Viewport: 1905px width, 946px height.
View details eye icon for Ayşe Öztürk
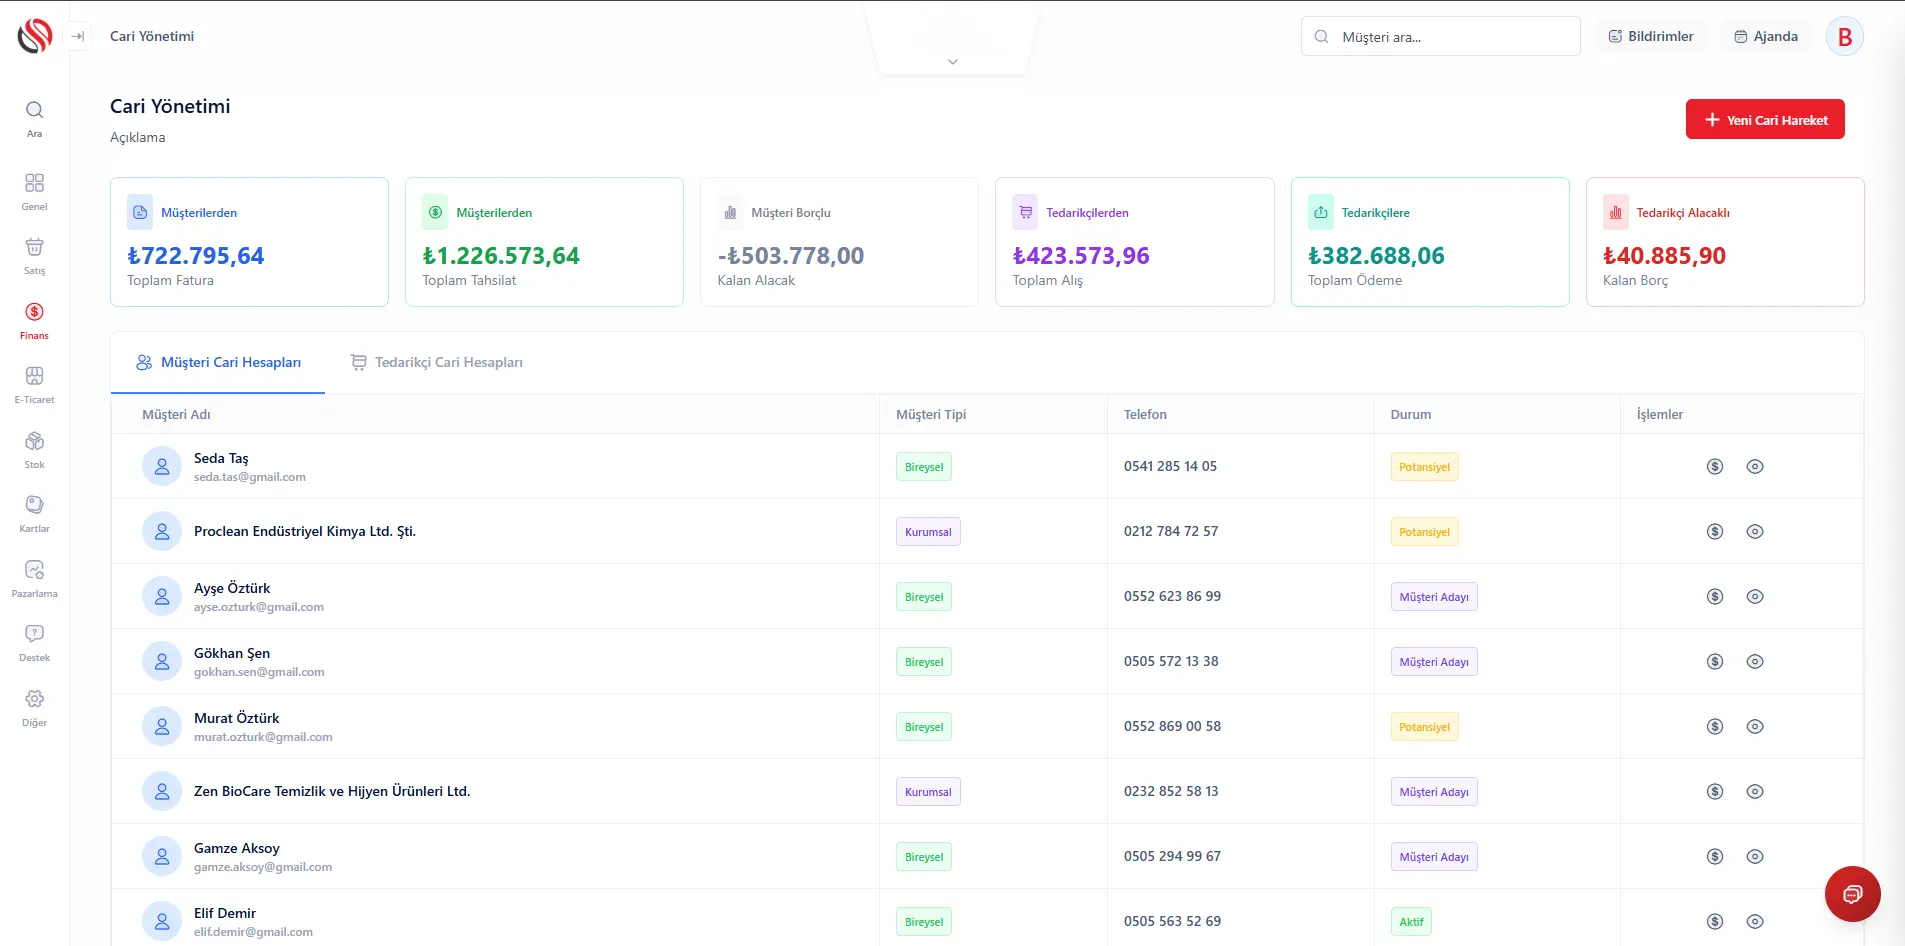pyautogui.click(x=1754, y=596)
